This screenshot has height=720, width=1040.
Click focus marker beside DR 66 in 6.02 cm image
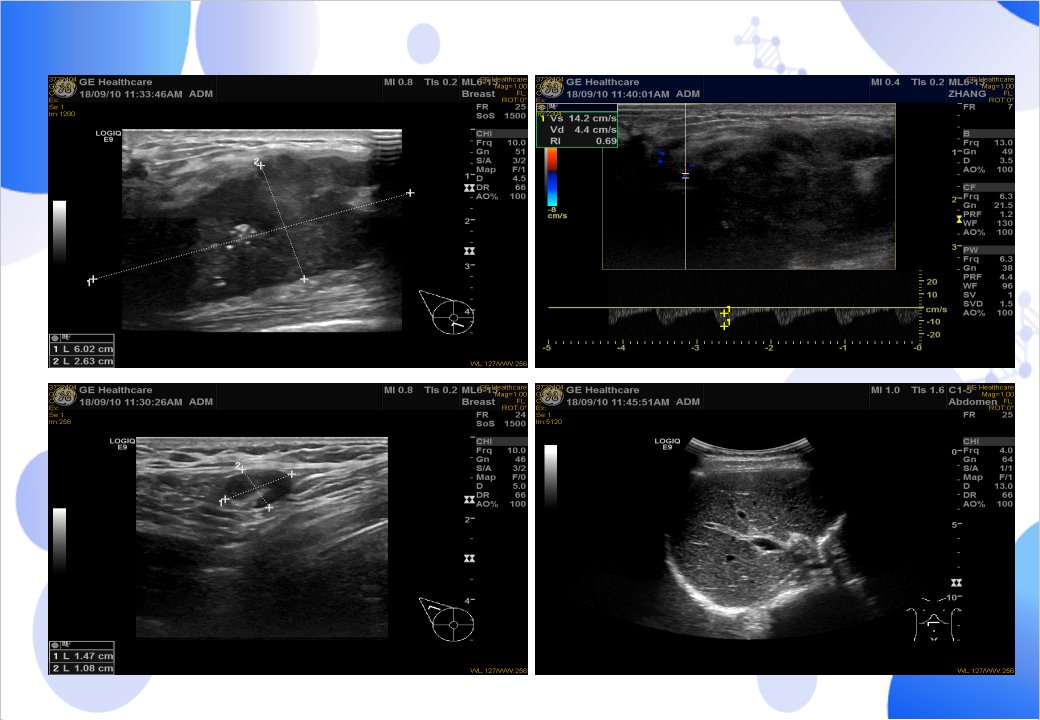click(470, 188)
